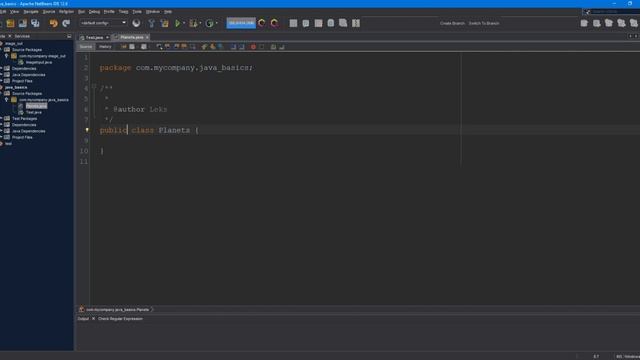Toggle Rectangular Selection in editor toolbar
640x360 pixels.
192,47
